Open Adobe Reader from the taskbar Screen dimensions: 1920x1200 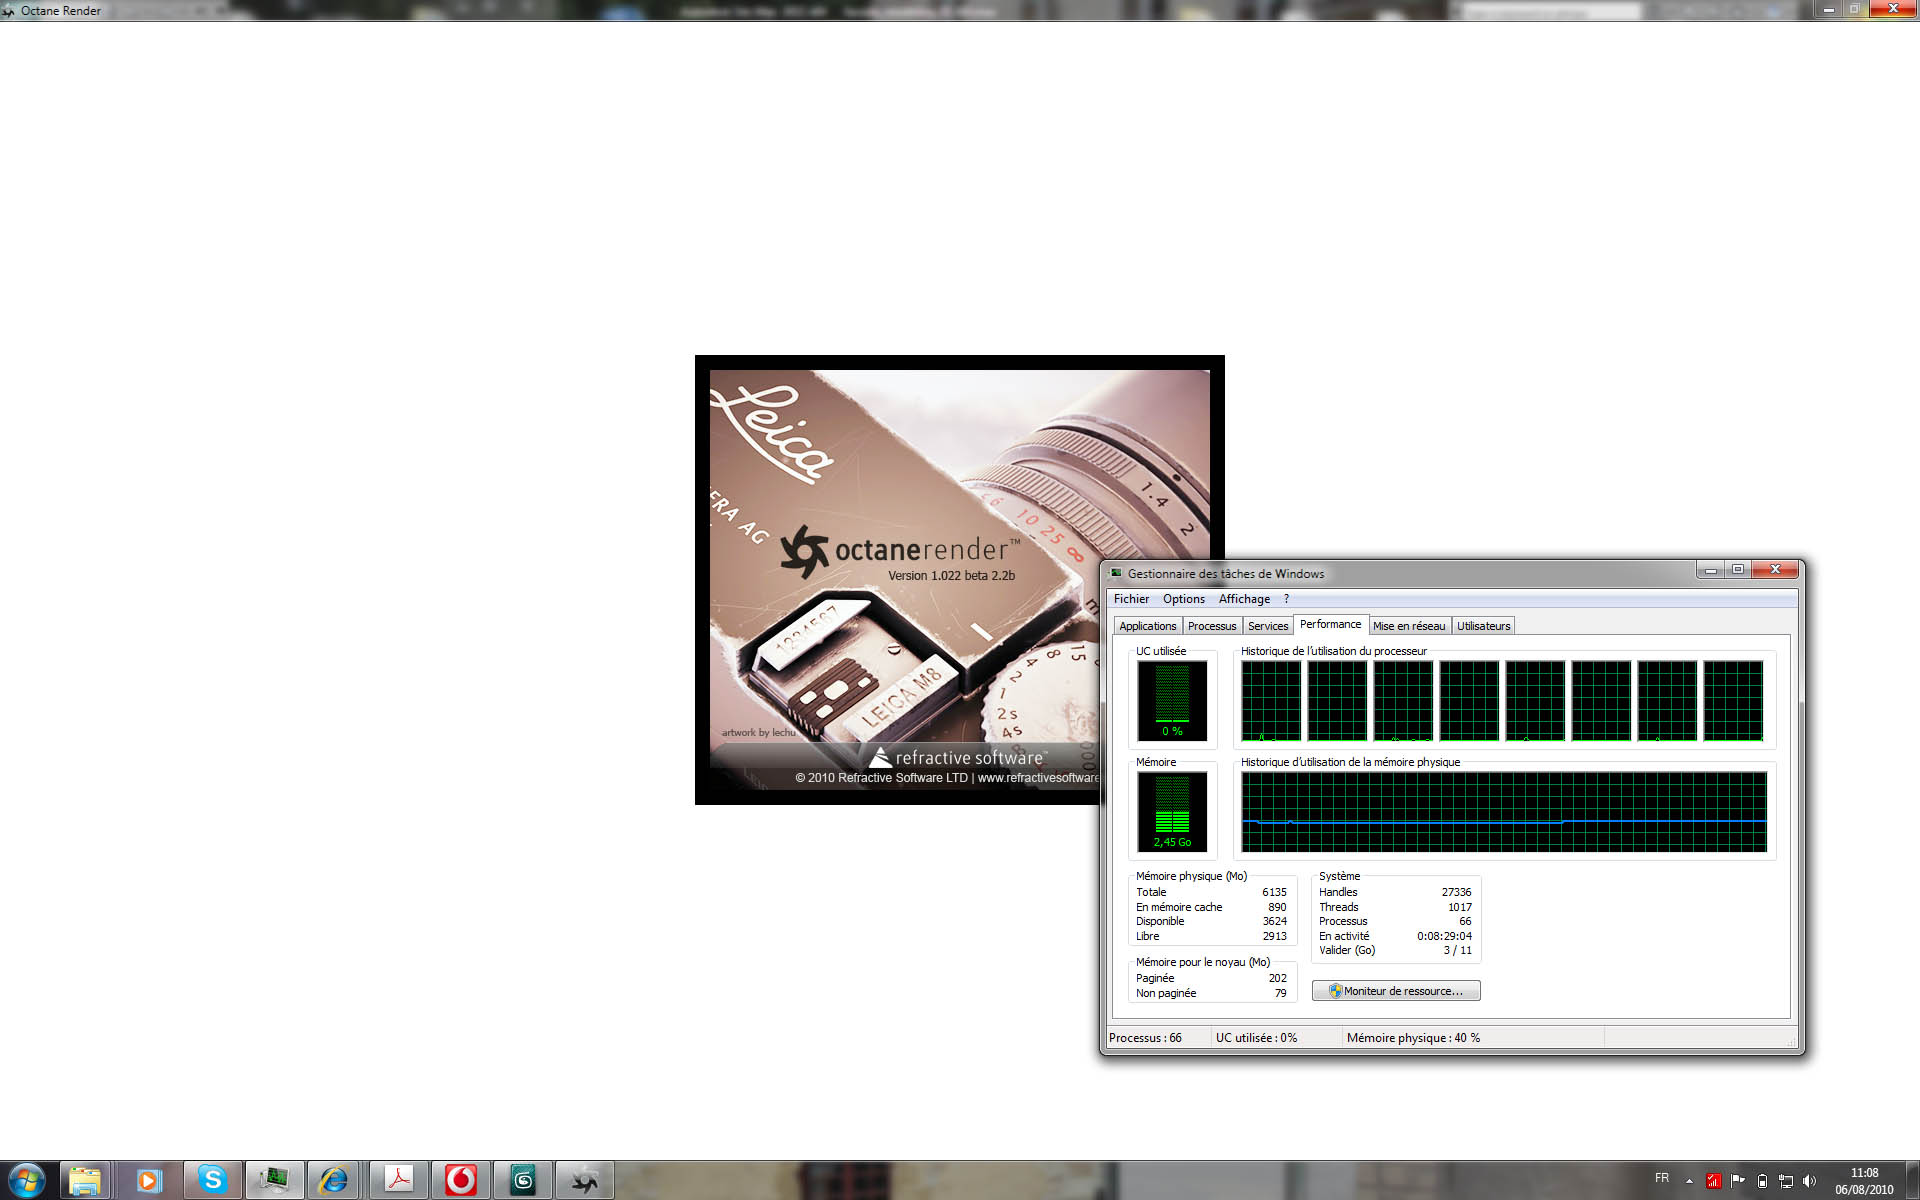point(399,1180)
